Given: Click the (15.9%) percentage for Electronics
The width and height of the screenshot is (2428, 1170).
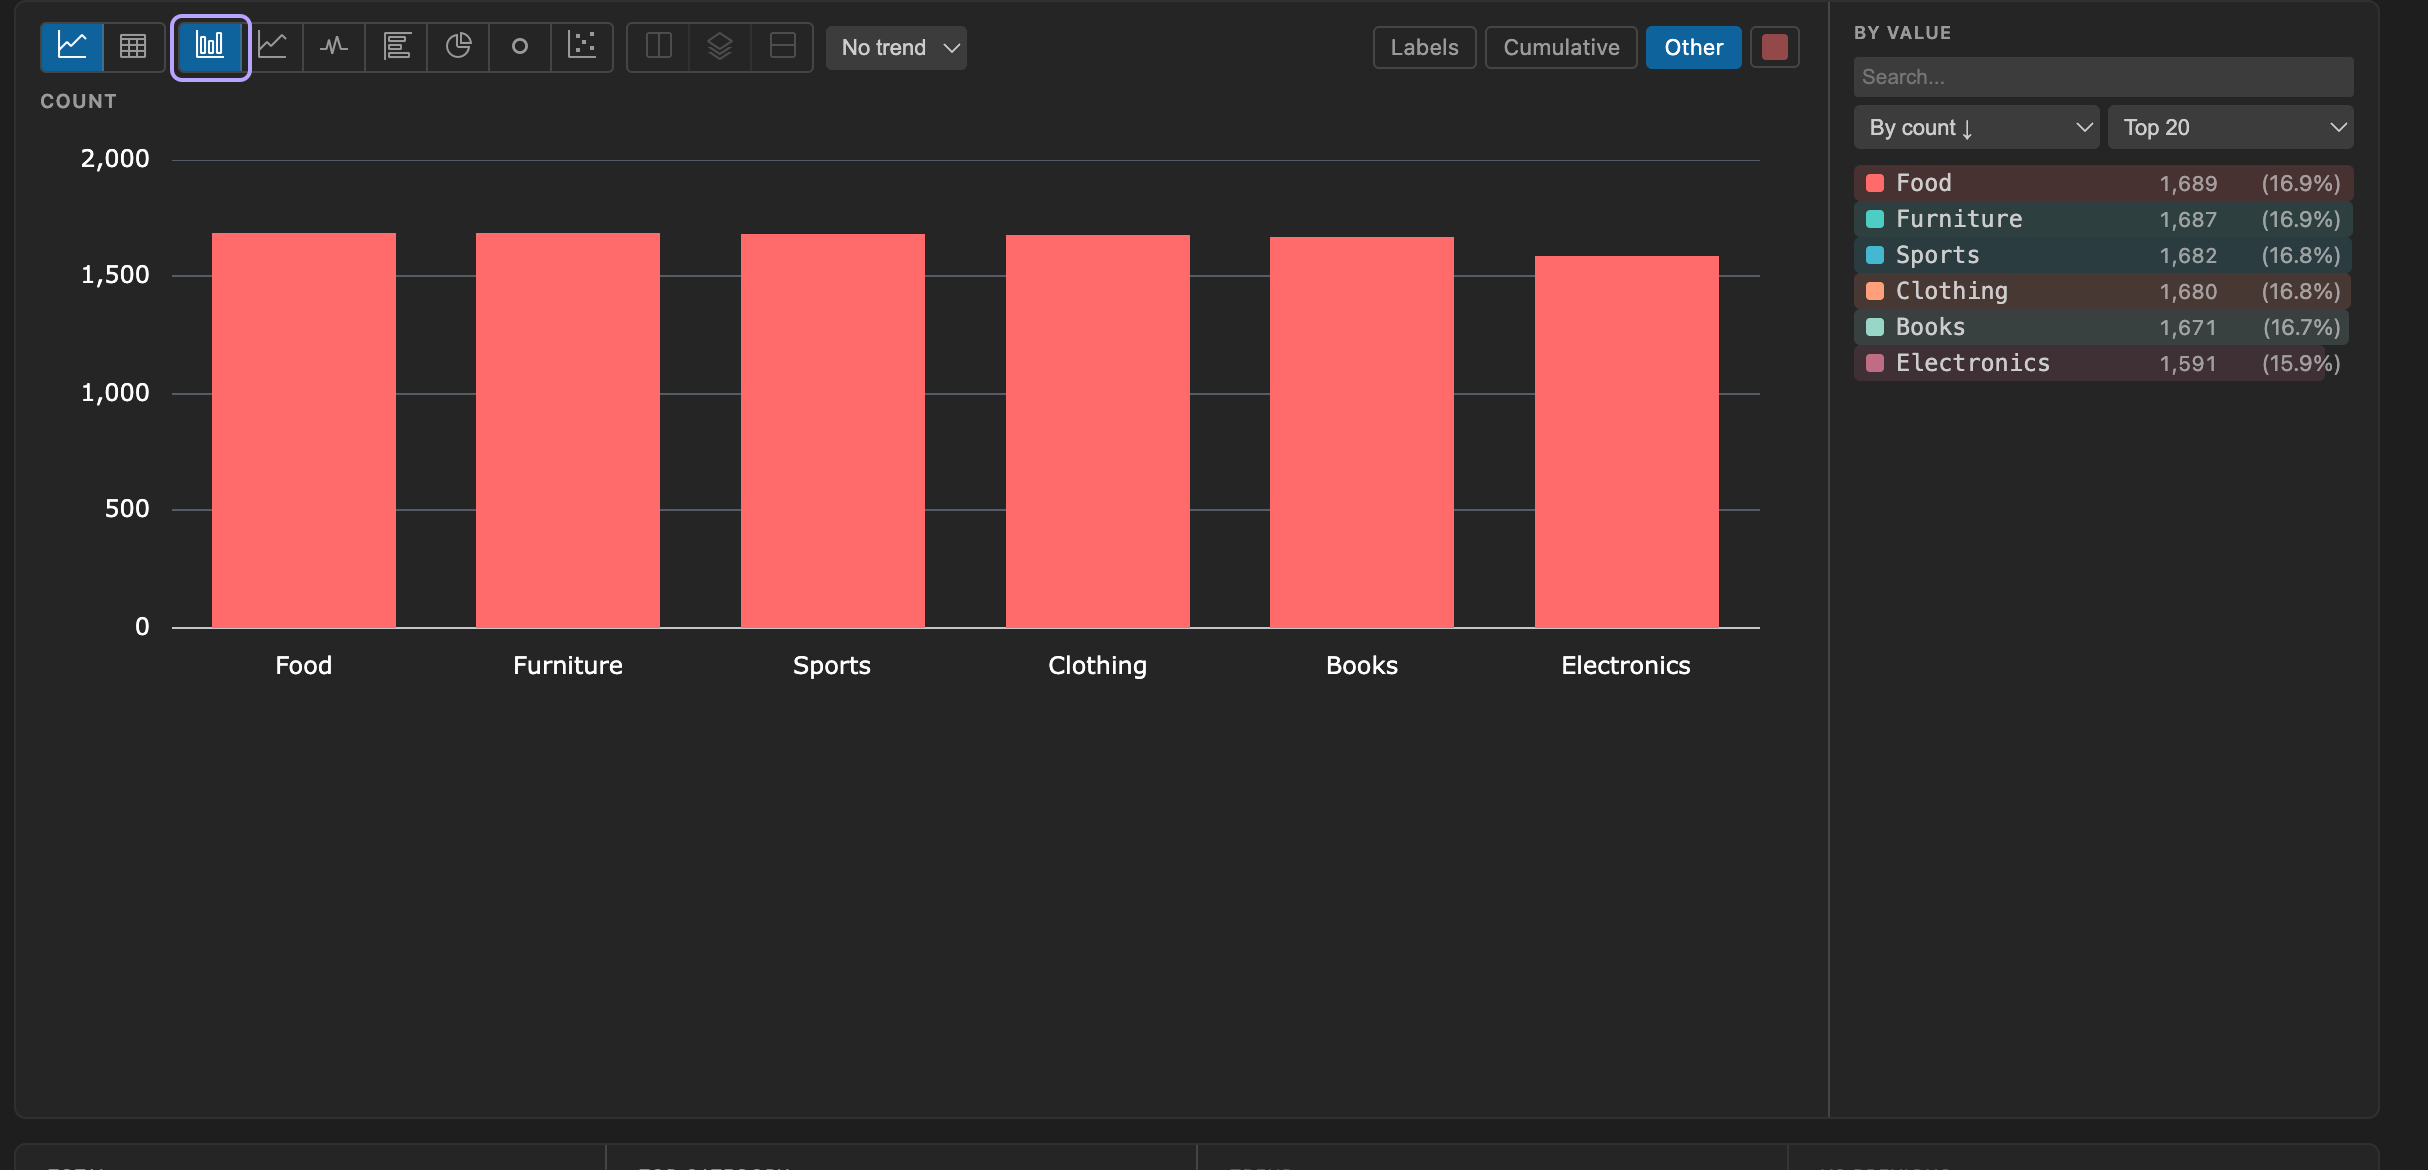Looking at the screenshot, I should (2301, 363).
